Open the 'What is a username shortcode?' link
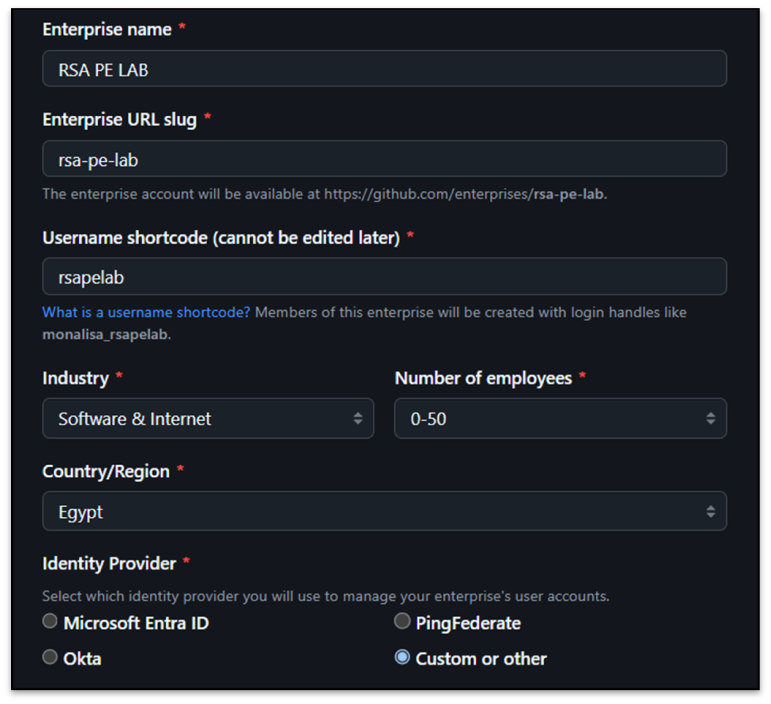This screenshot has height=704, width=771. [146, 312]
